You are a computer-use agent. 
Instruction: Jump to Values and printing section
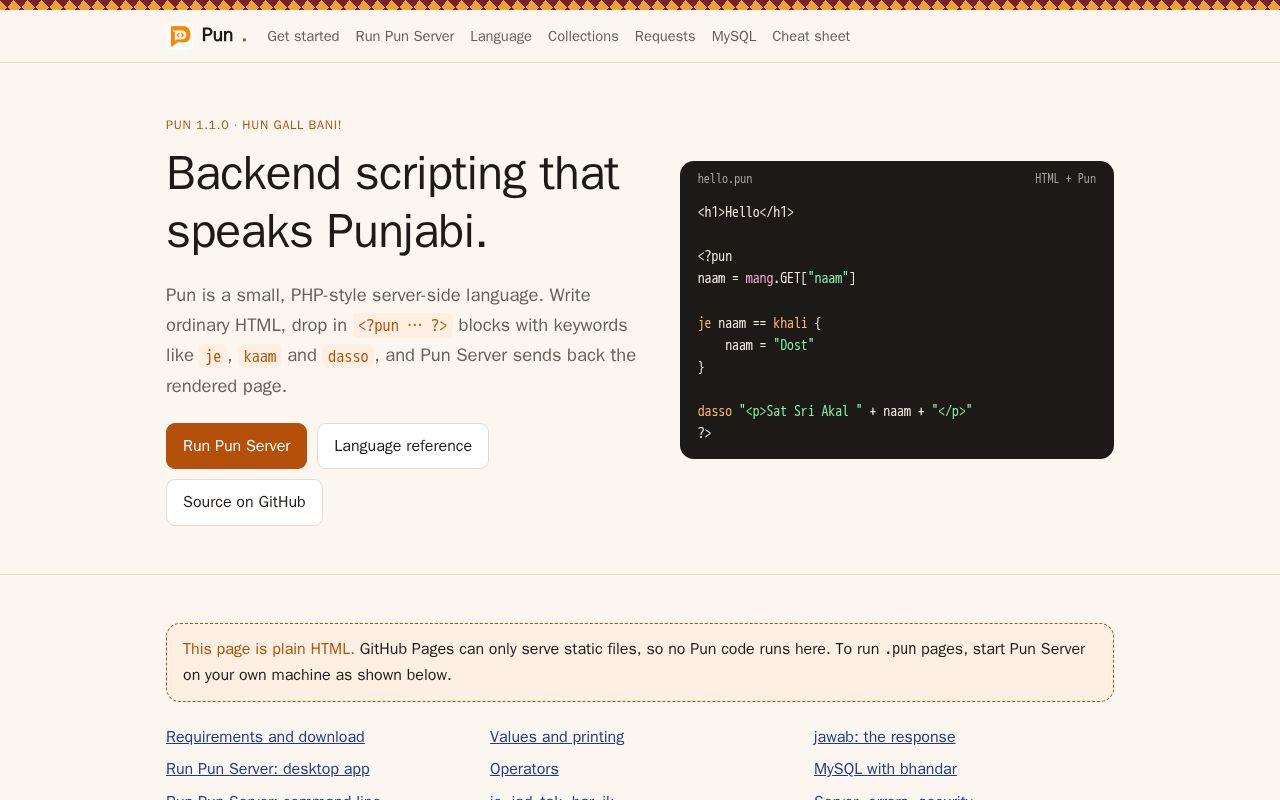[x=557, y=737]
